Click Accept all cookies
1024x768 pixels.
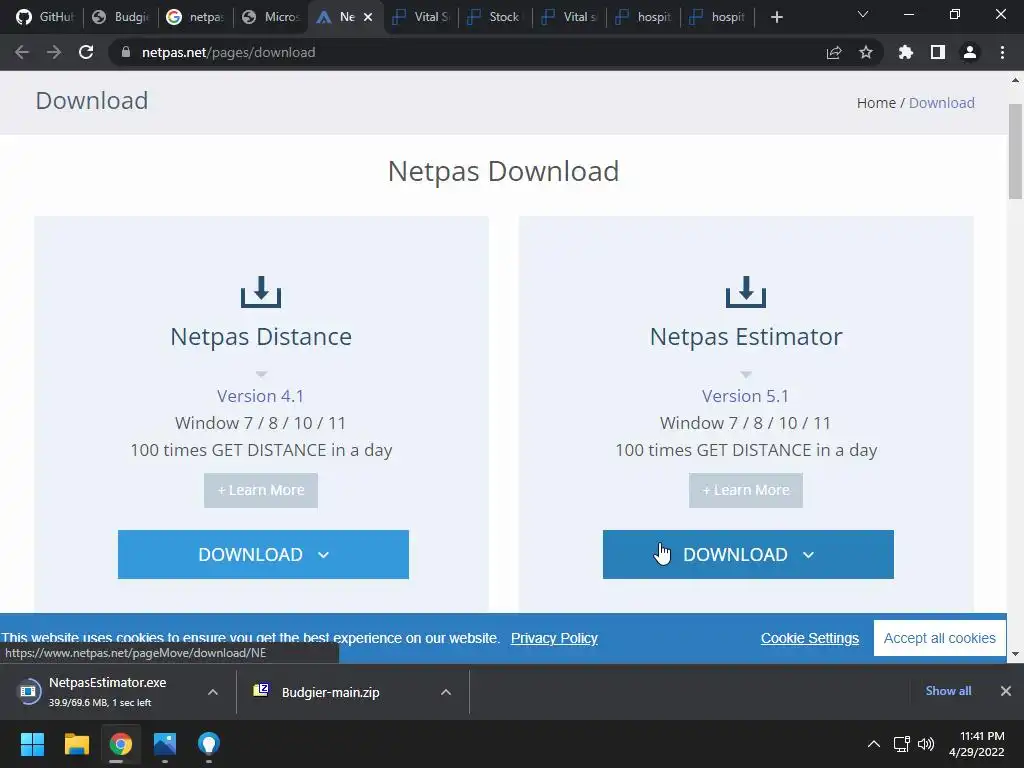click(940, 638)
